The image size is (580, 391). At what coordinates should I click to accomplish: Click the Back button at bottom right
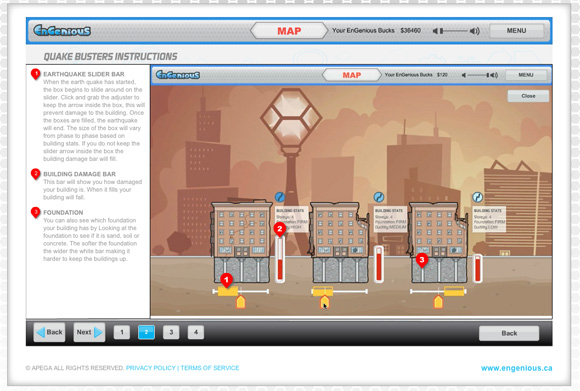point(509,333)
